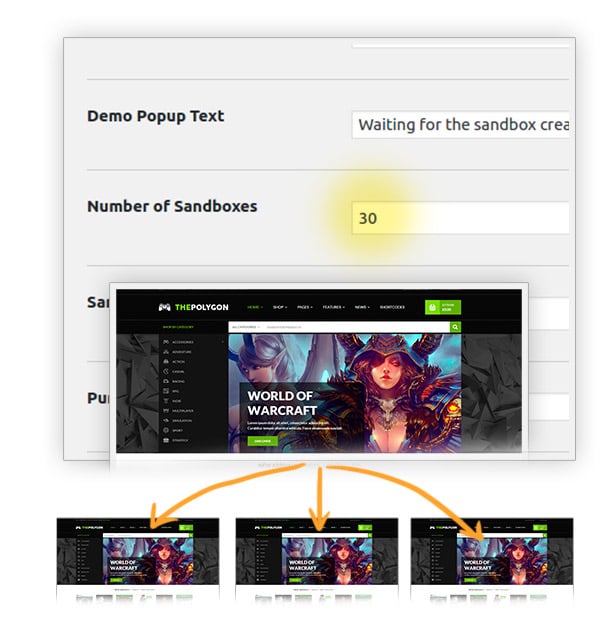Select the Accessories category icon in sidebar
This screenshot has height=637, width=600.
pos(166,342)
